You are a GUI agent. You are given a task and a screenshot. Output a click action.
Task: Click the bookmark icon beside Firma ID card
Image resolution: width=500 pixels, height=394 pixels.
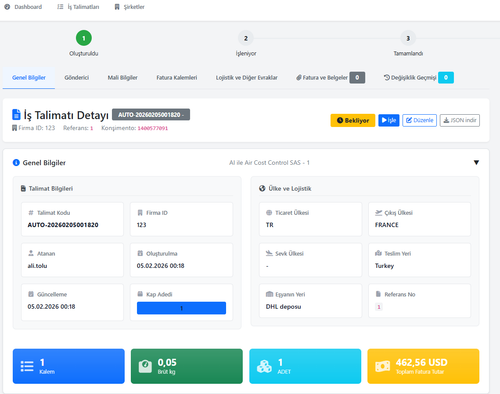tap(140, 213)
